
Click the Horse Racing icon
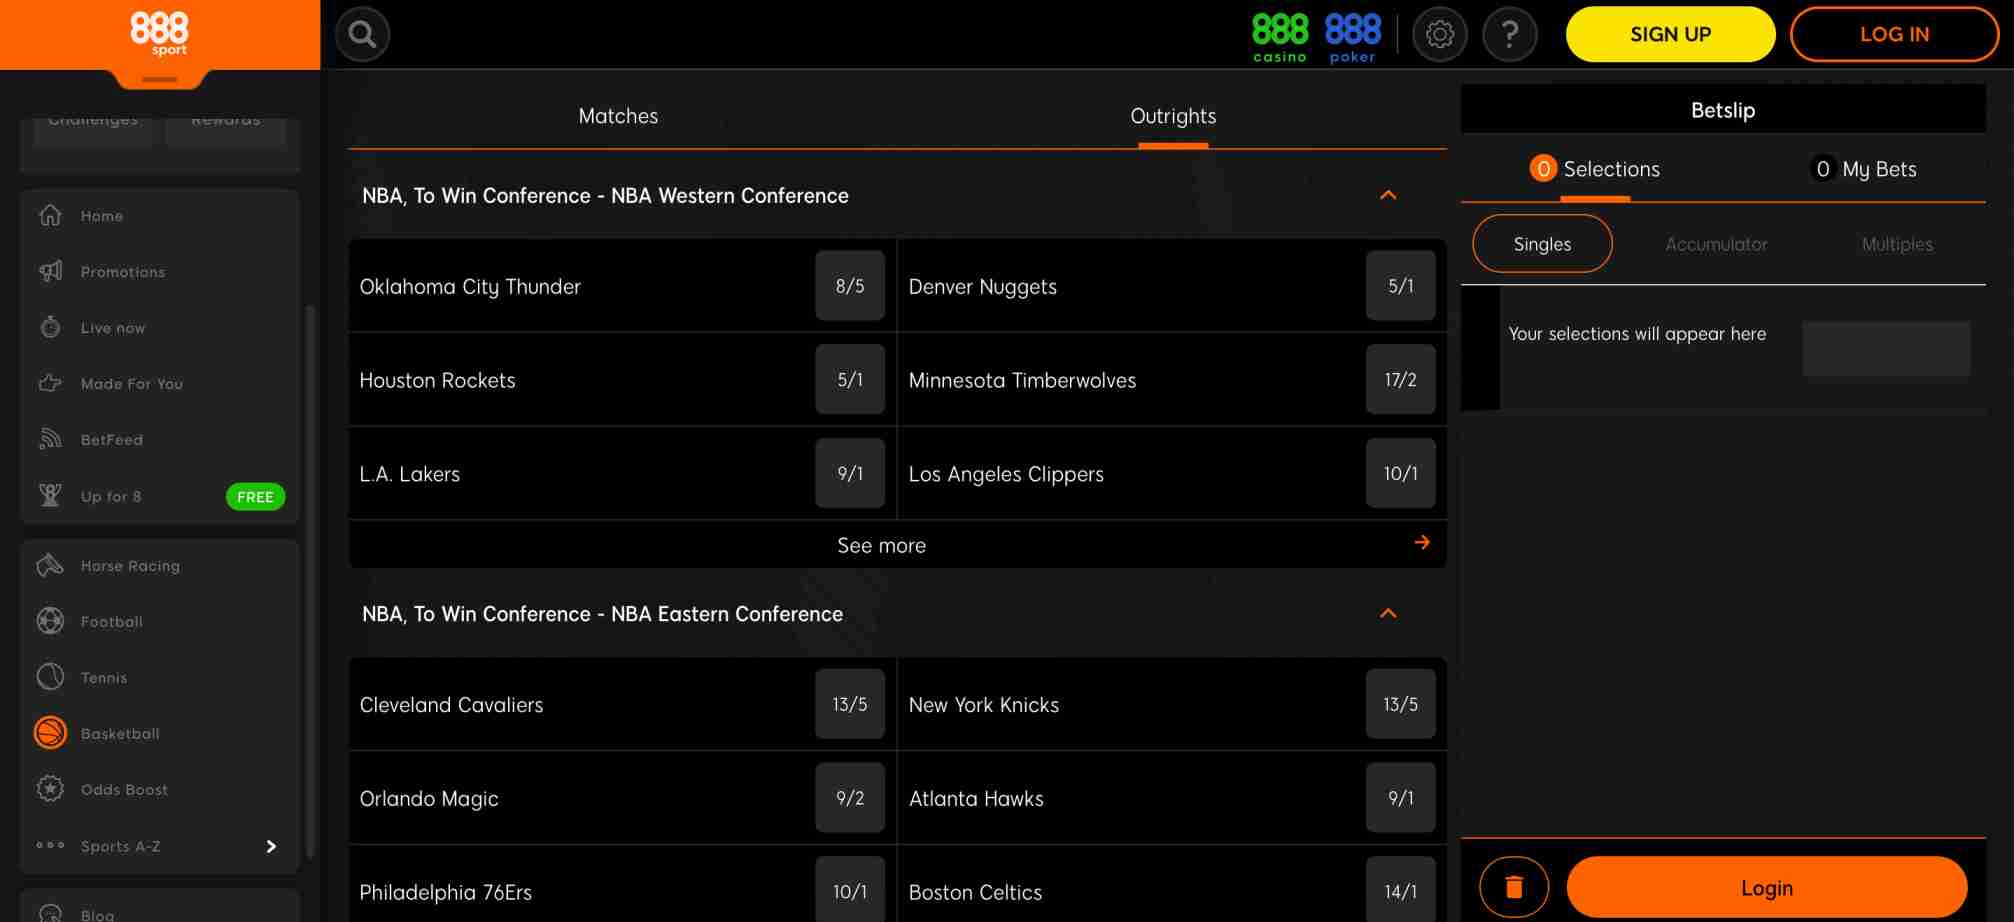tap(50, 565)
